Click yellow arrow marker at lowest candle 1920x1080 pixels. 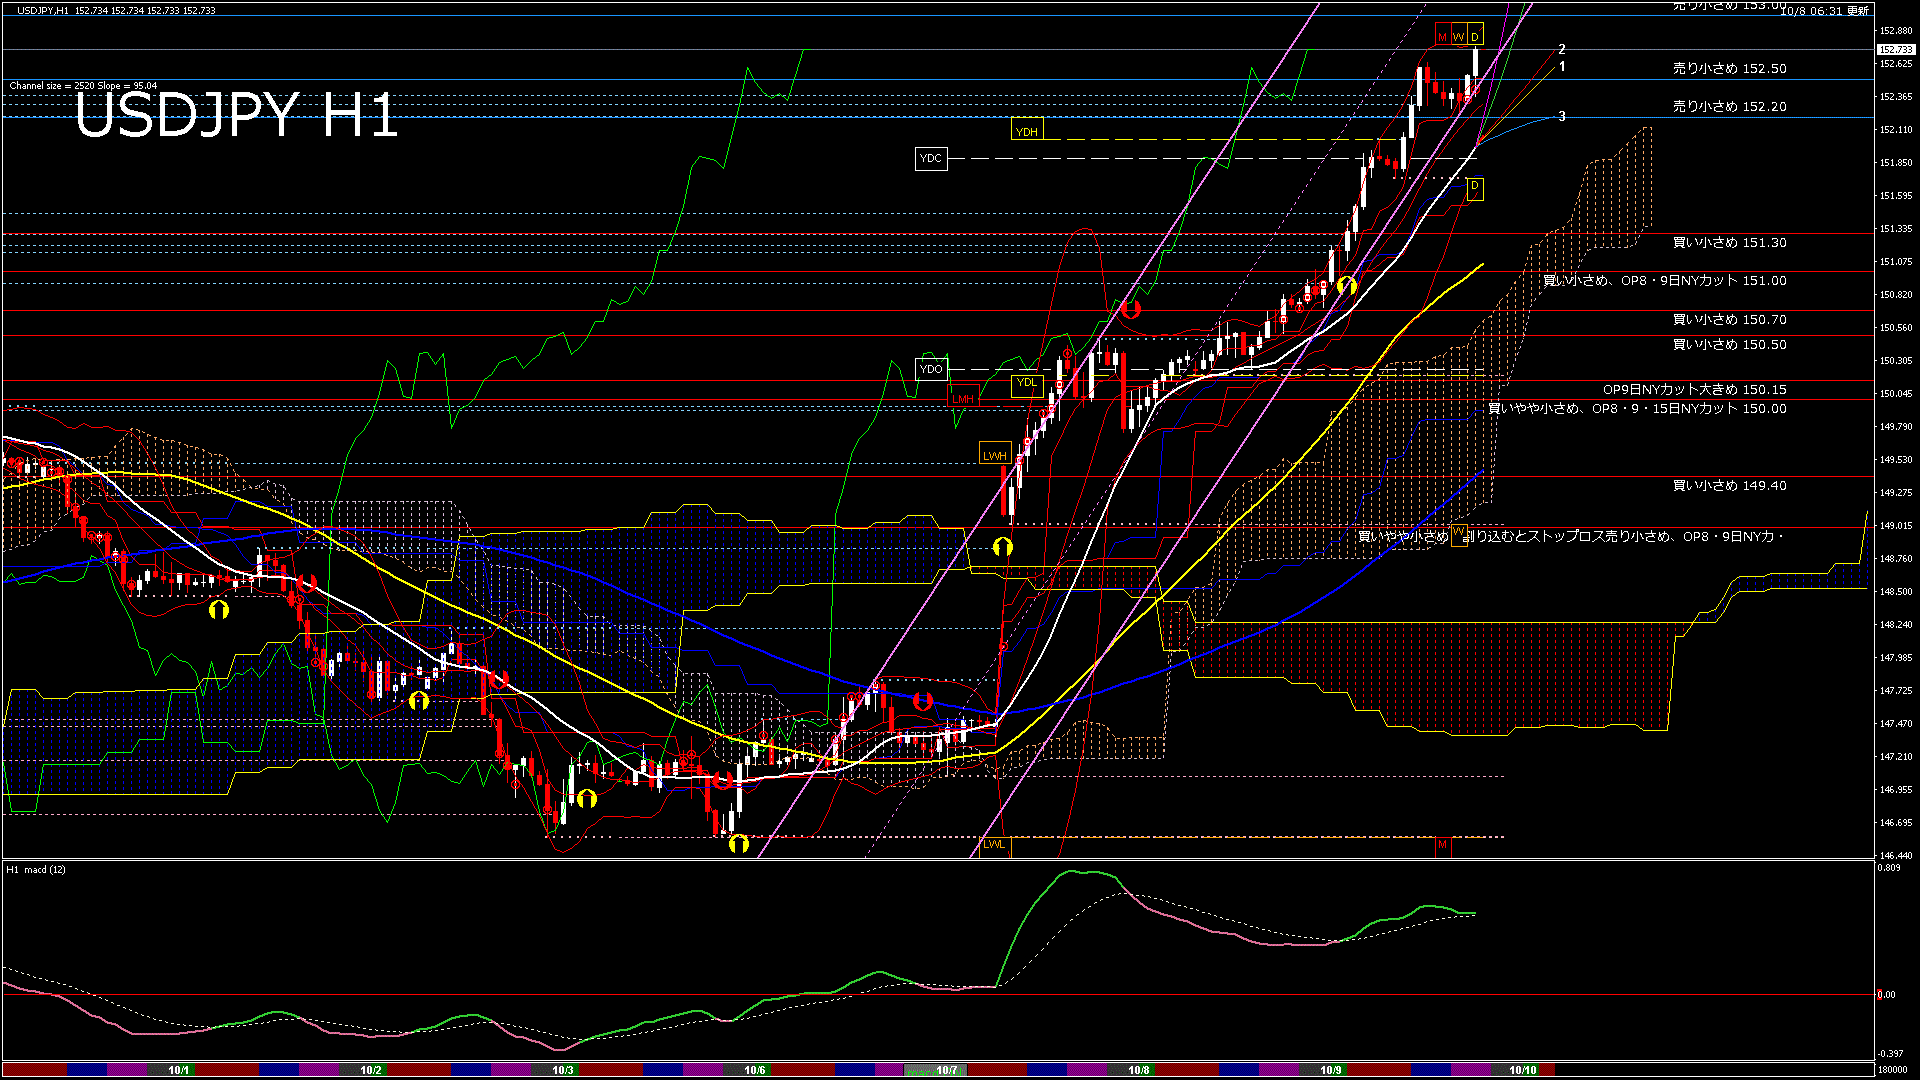click(x=738, y=845)
